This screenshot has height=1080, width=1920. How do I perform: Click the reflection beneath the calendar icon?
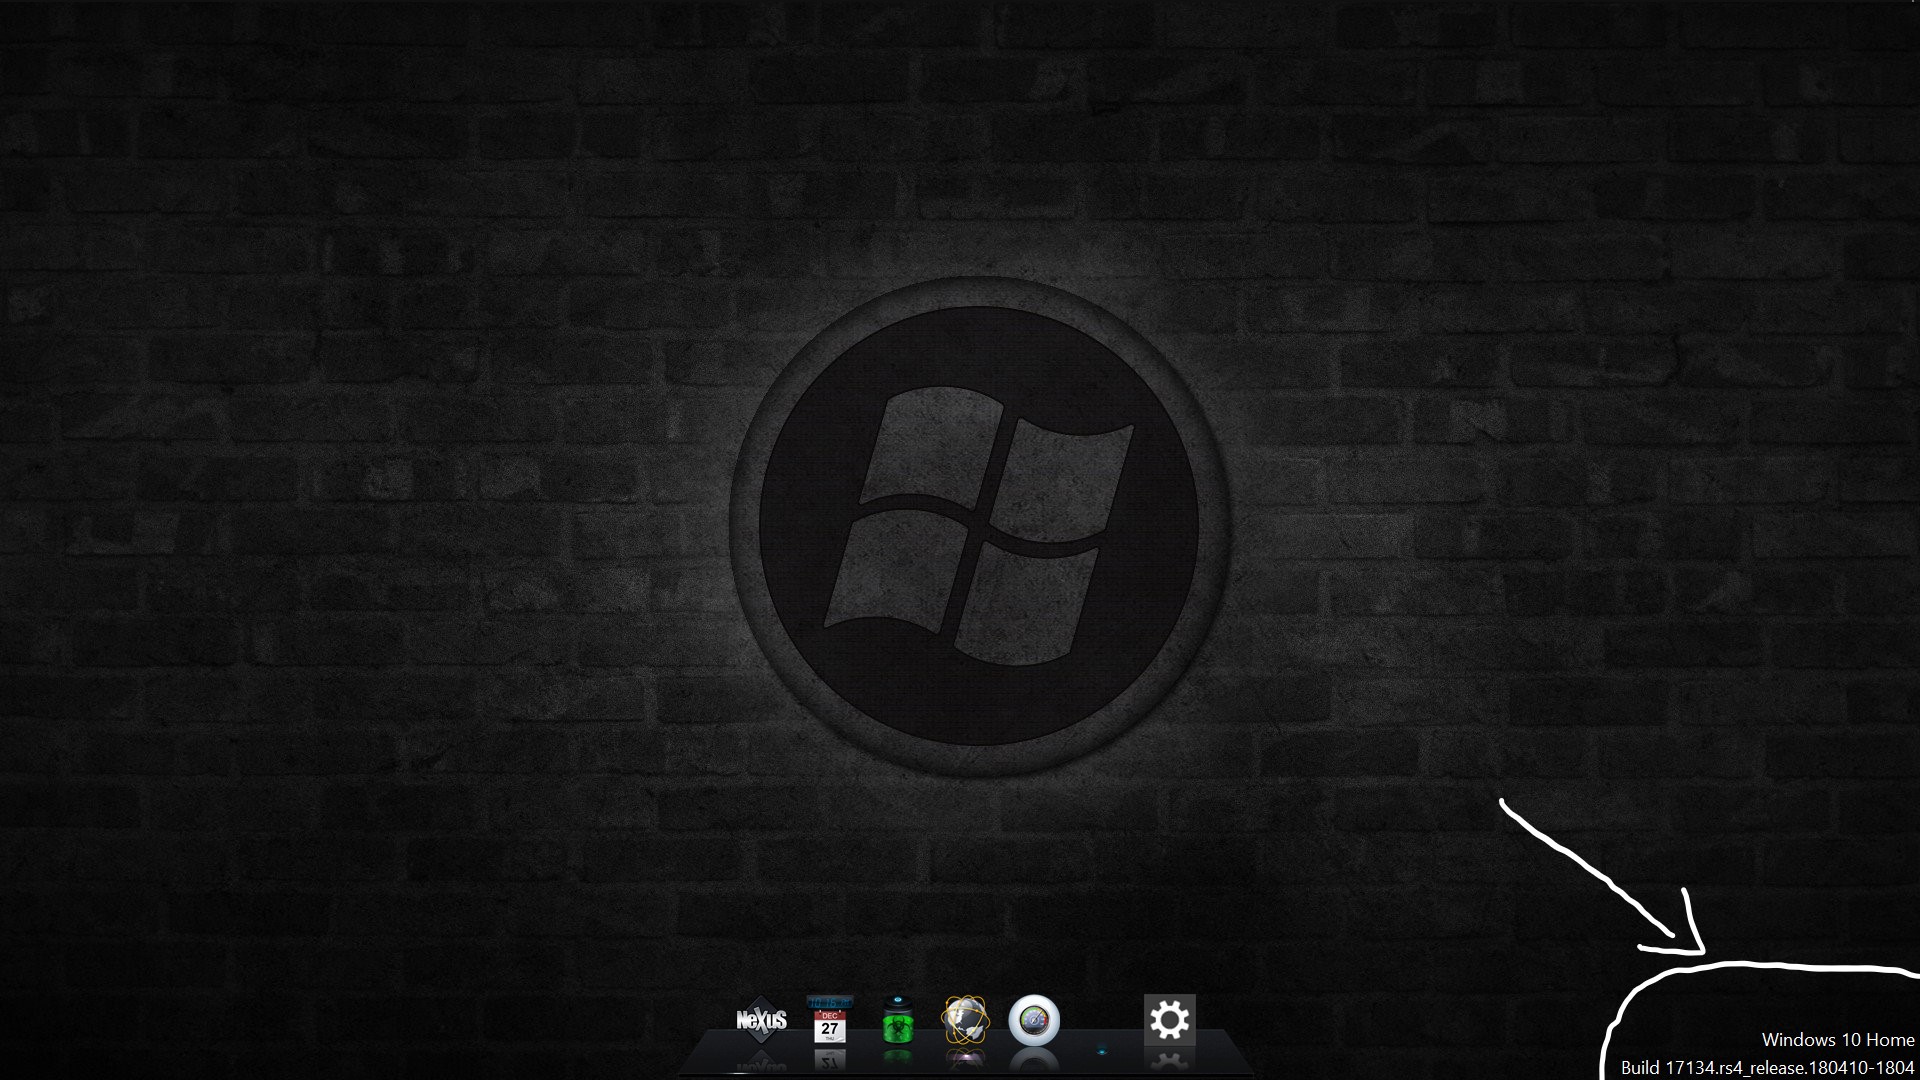coord(830,1060)
